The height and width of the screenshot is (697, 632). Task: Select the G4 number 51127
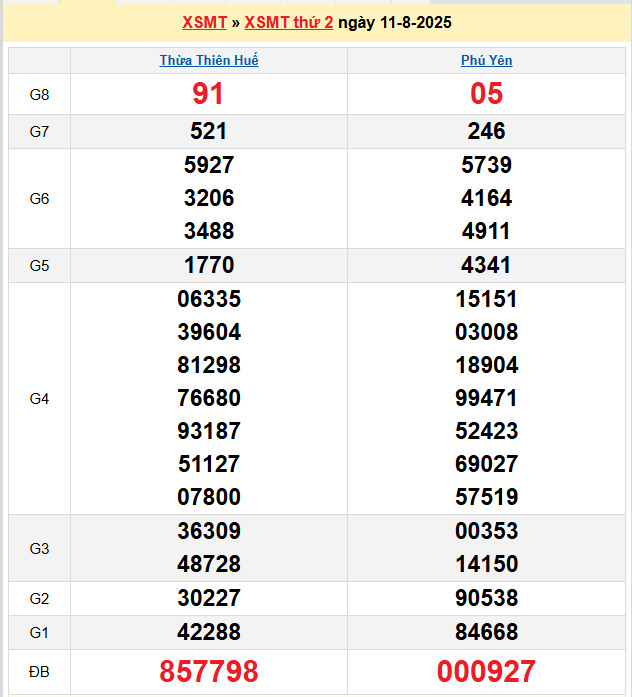(209, 464)
